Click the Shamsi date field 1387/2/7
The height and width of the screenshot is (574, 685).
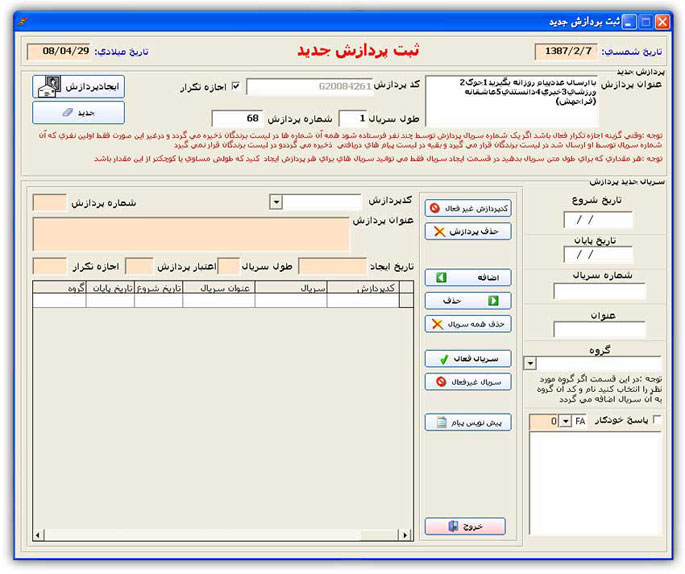566,52
